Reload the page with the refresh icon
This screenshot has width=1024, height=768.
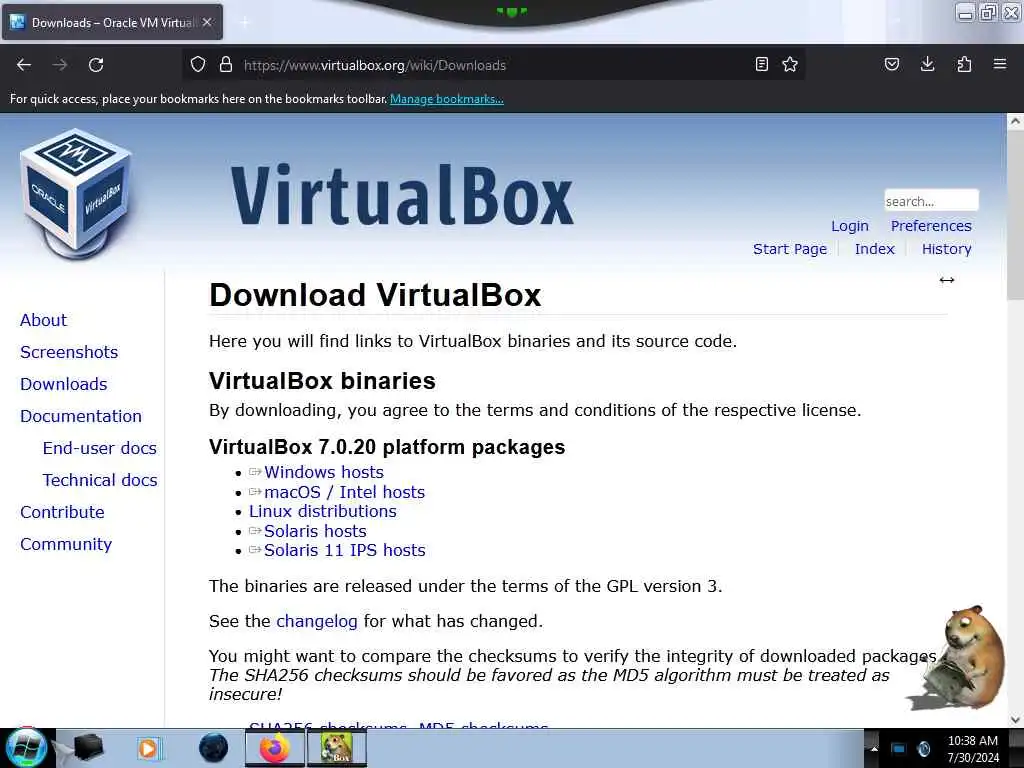(96, 65)
